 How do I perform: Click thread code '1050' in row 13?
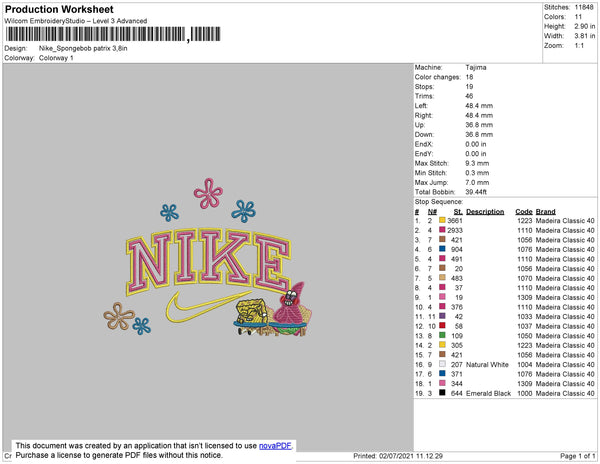(525, 336)
